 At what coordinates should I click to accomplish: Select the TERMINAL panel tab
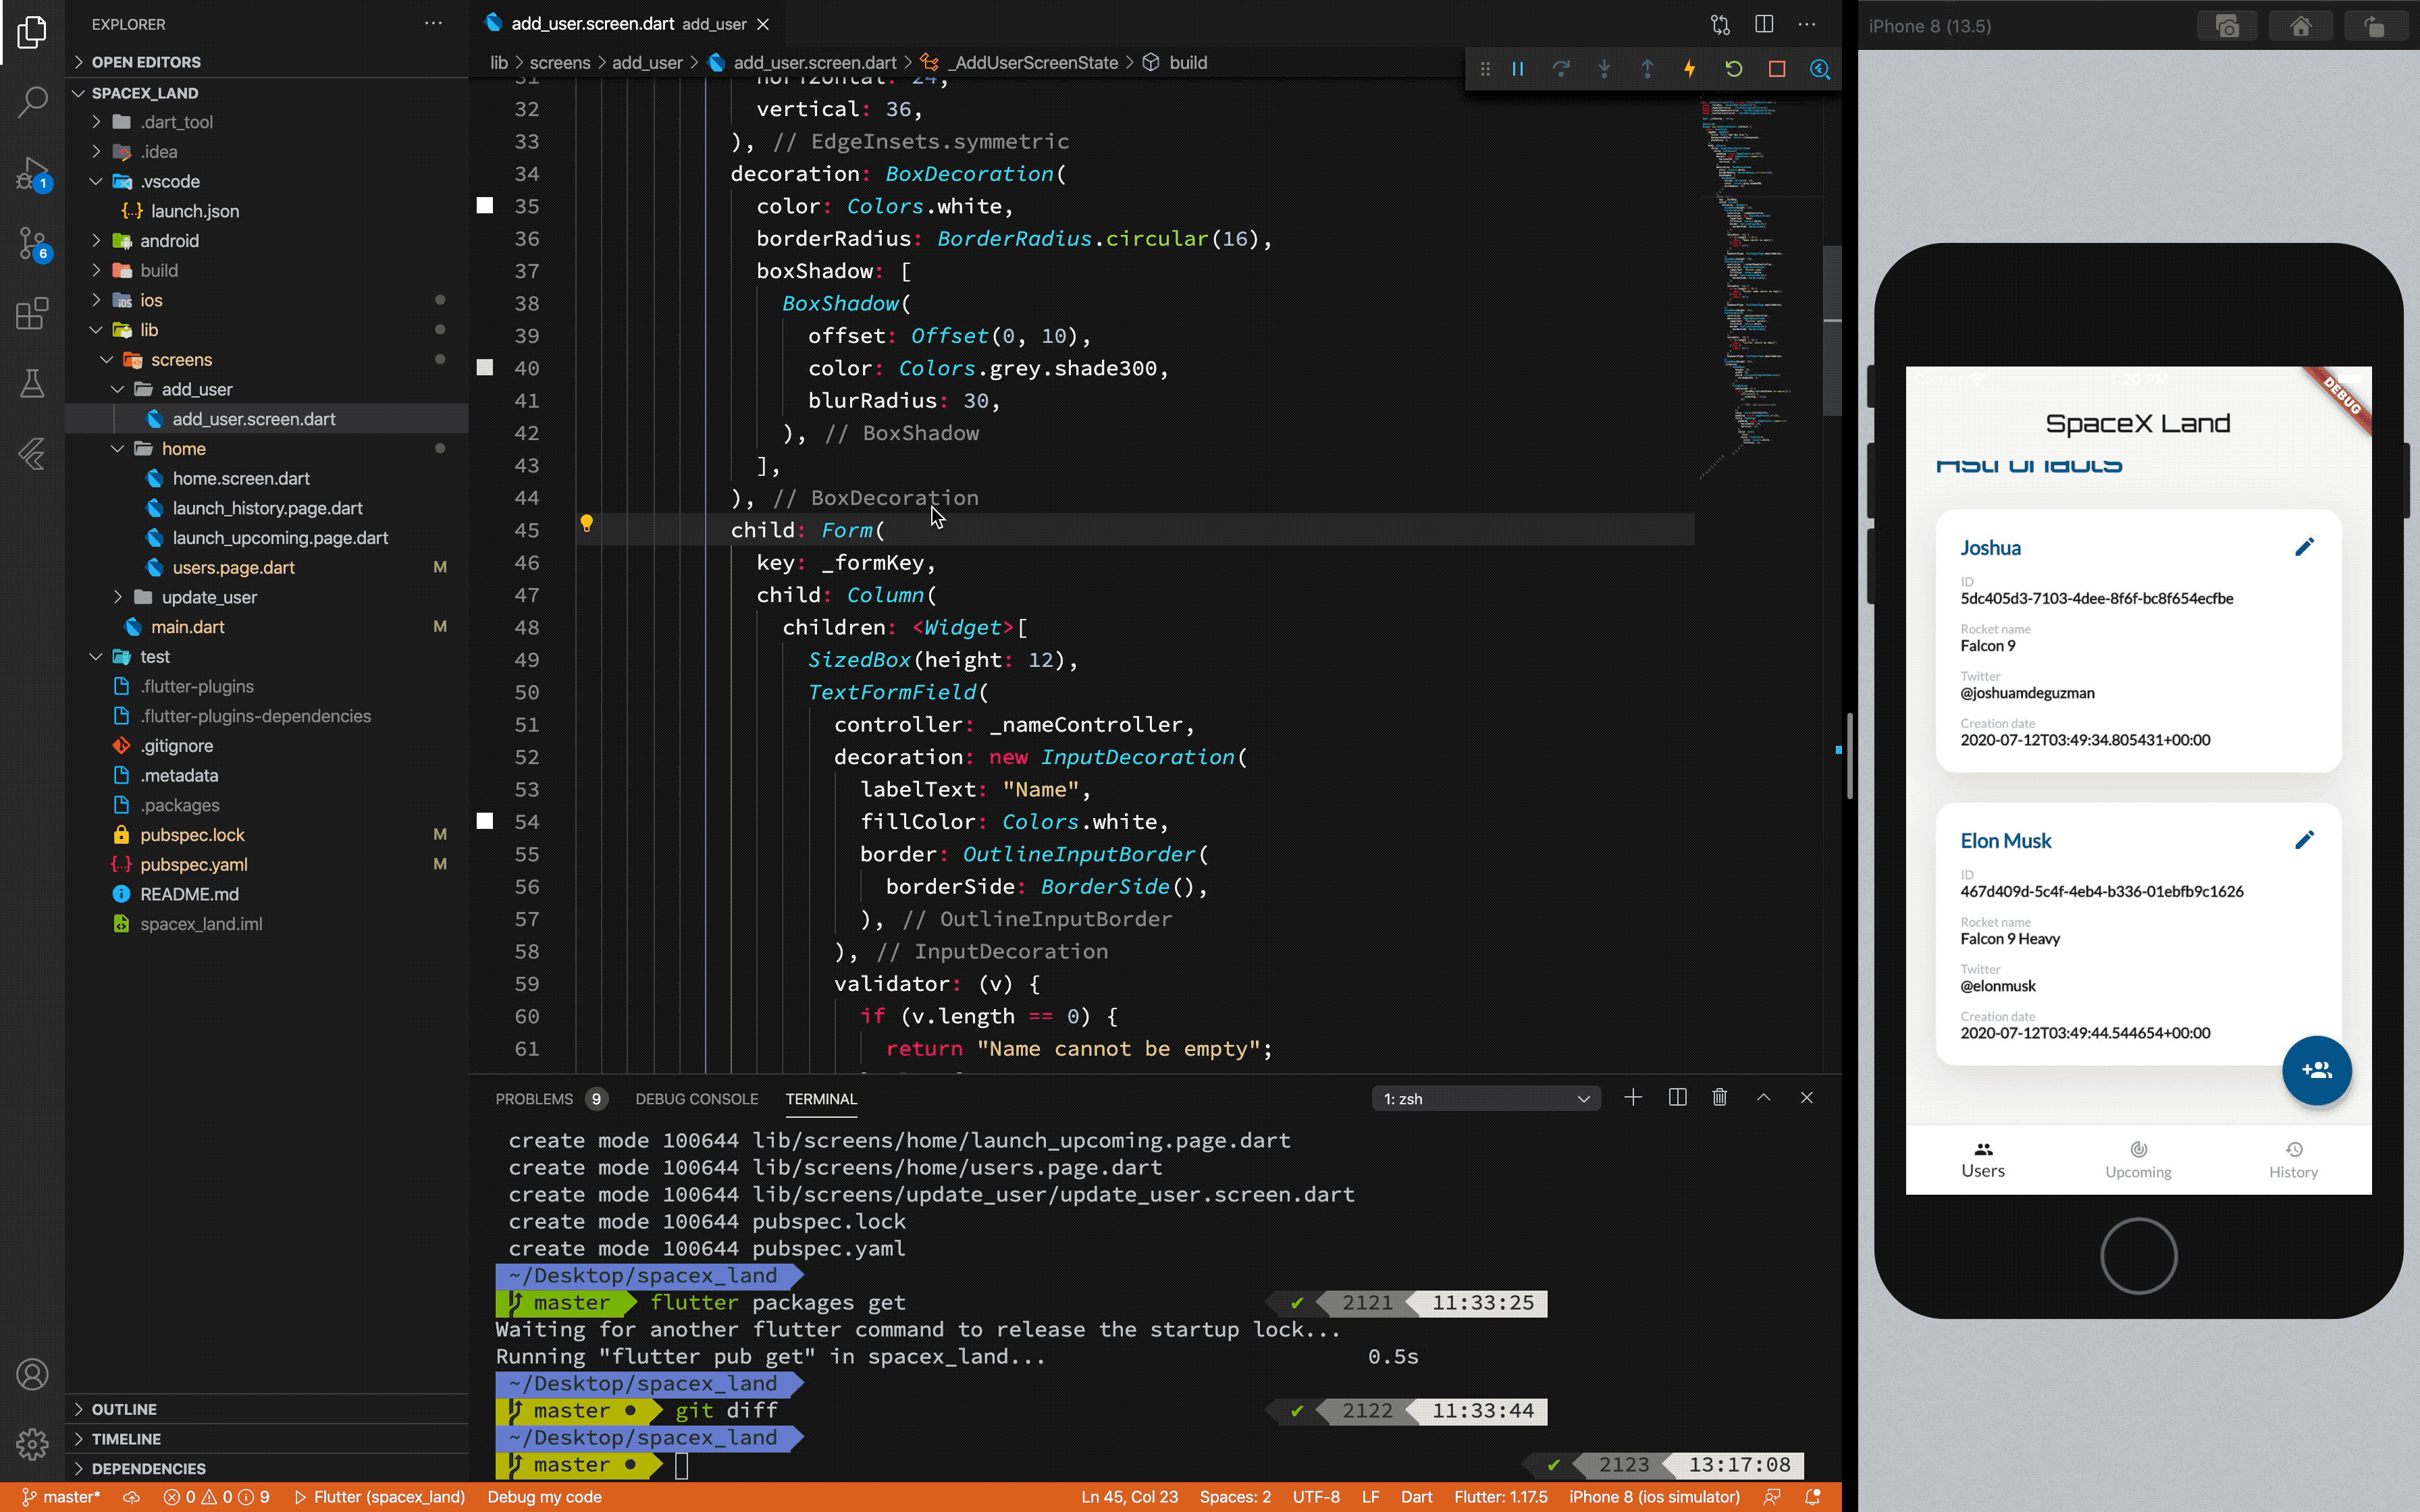(x=821, y=1099)
